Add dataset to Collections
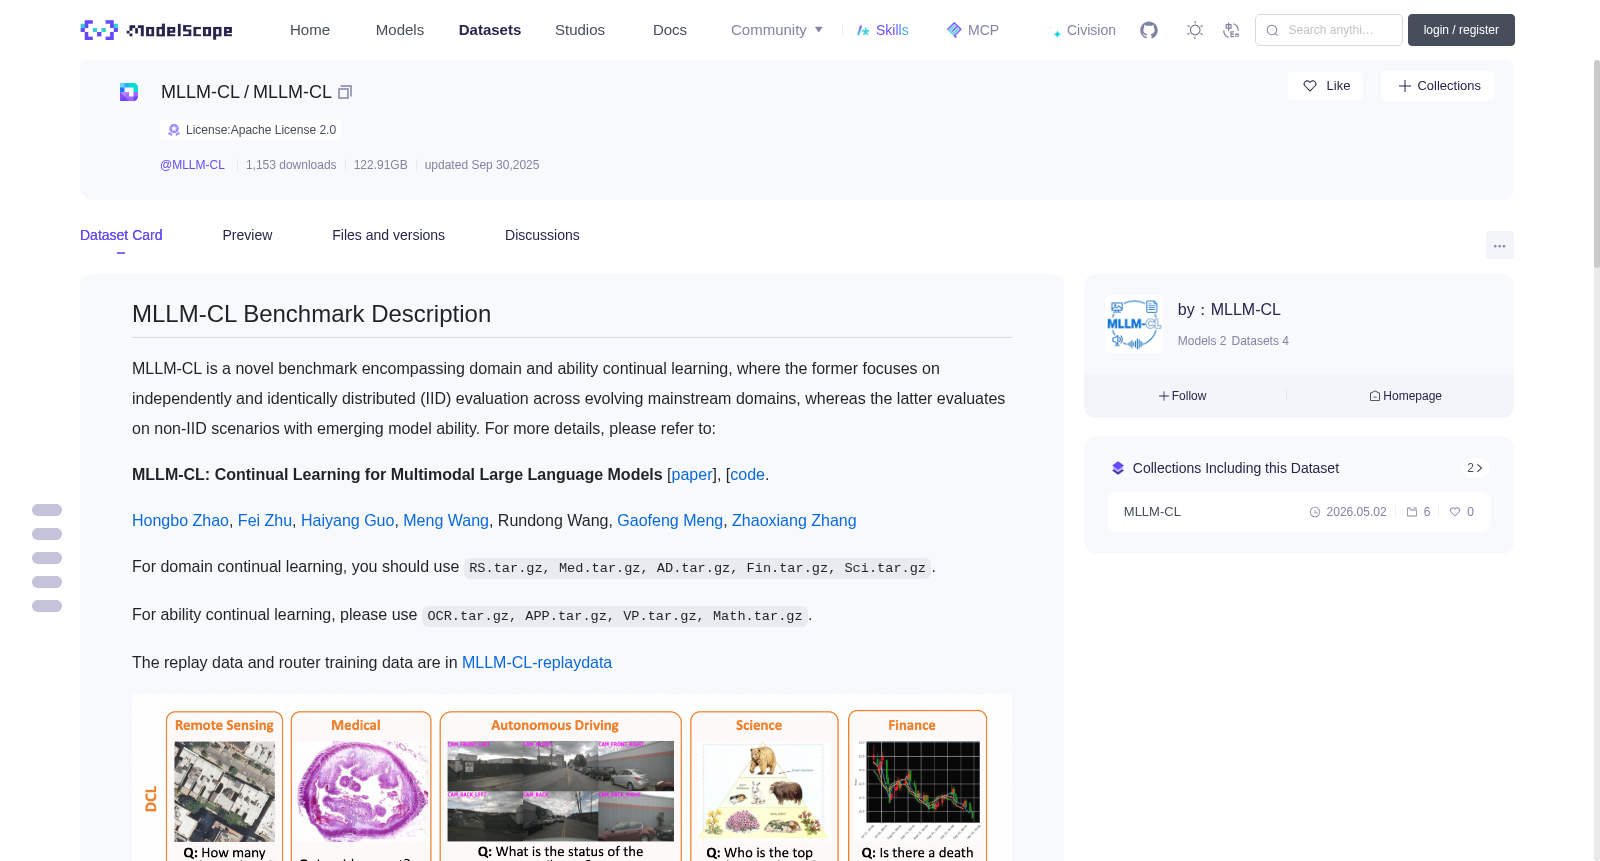The image size is (1600, 861). [x=1438, y=86]
